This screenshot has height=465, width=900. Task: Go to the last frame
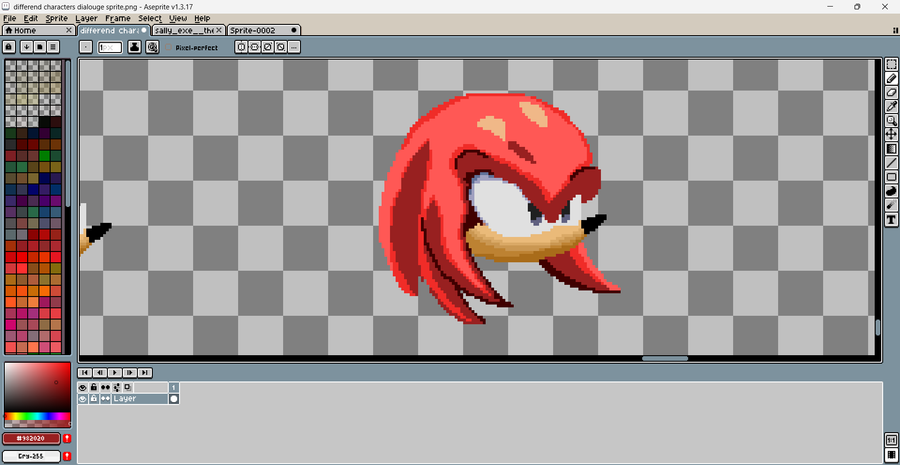(145, 373)
